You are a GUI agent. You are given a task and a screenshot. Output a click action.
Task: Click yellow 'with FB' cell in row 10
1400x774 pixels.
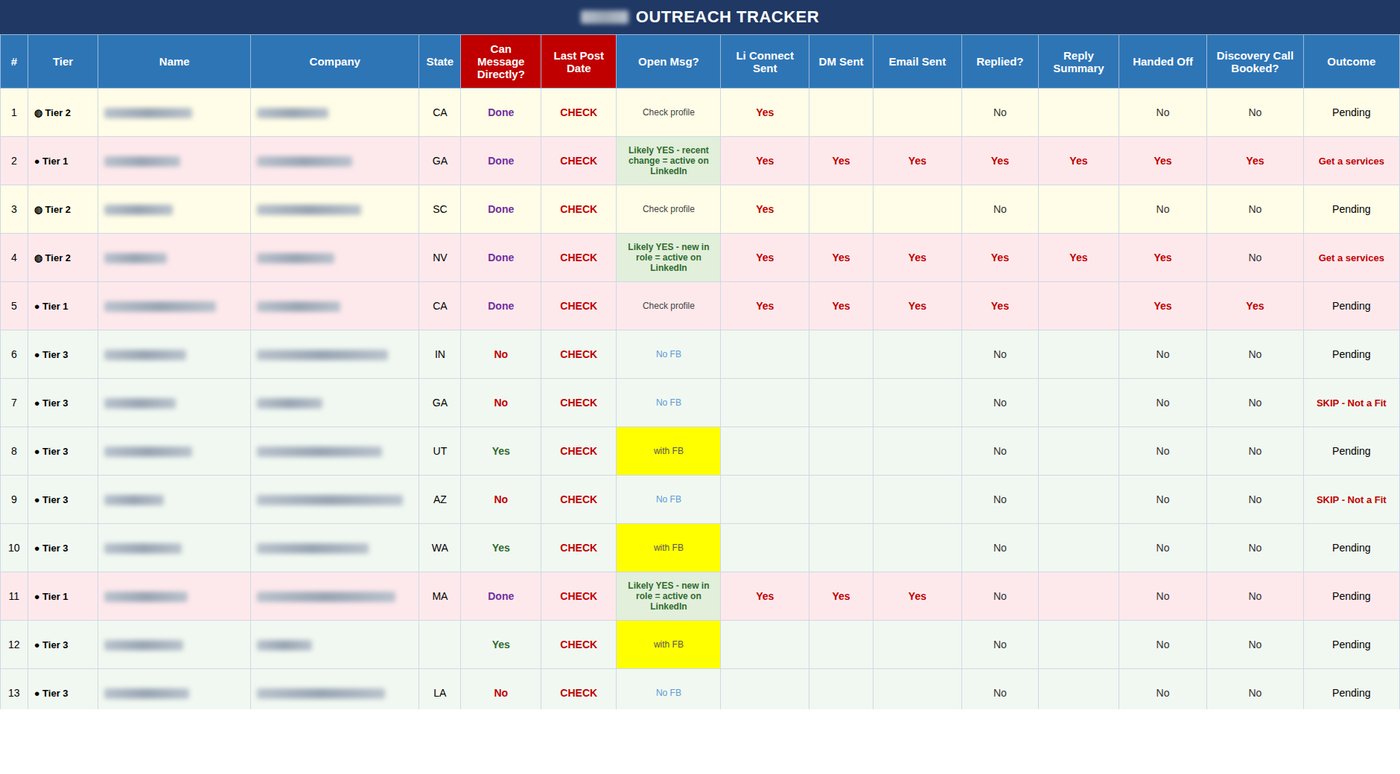[x=669, y=548]
